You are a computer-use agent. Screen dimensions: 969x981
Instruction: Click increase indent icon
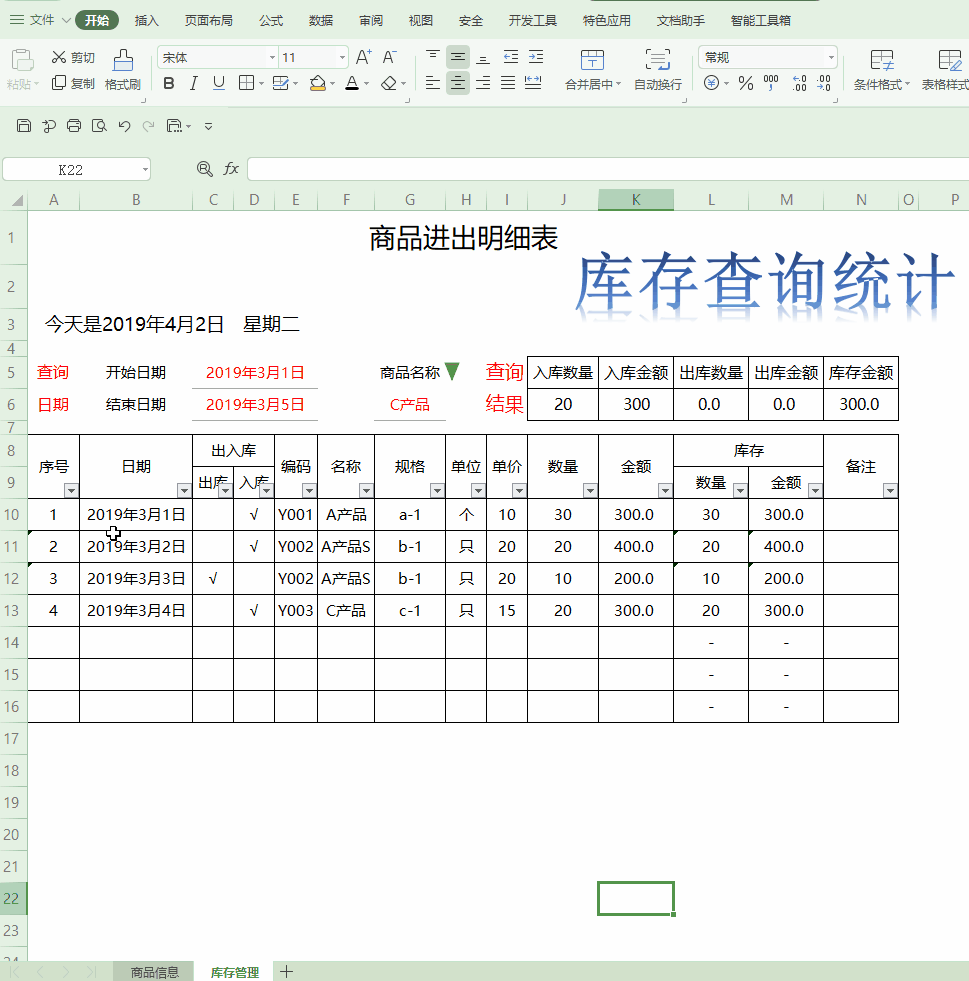pos(536,58)
